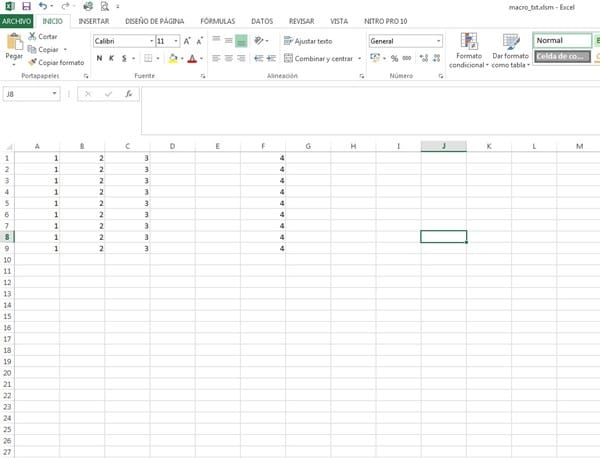The height and width of the screenshot is (458, 600).
Task: Apply percent style format
Action: point(394,59)
